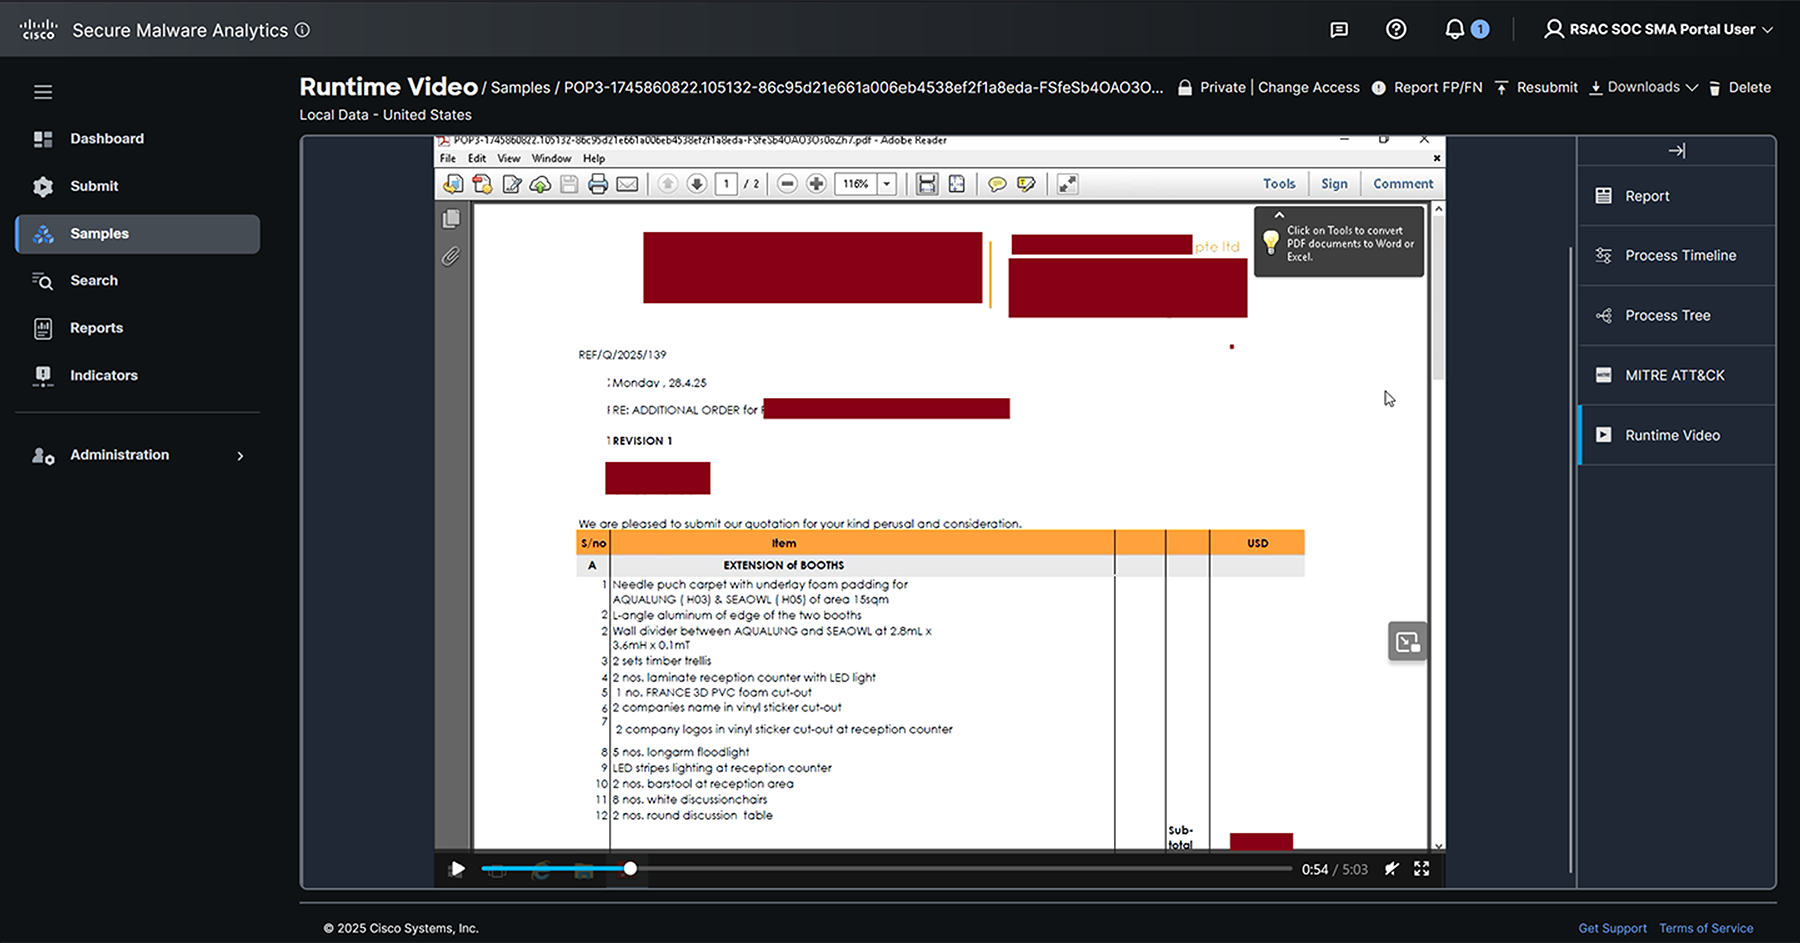This screenshot has height=943, width=1800.
Task: Click the email envelope icon in Adobe Reader
Action: (627, 184)
